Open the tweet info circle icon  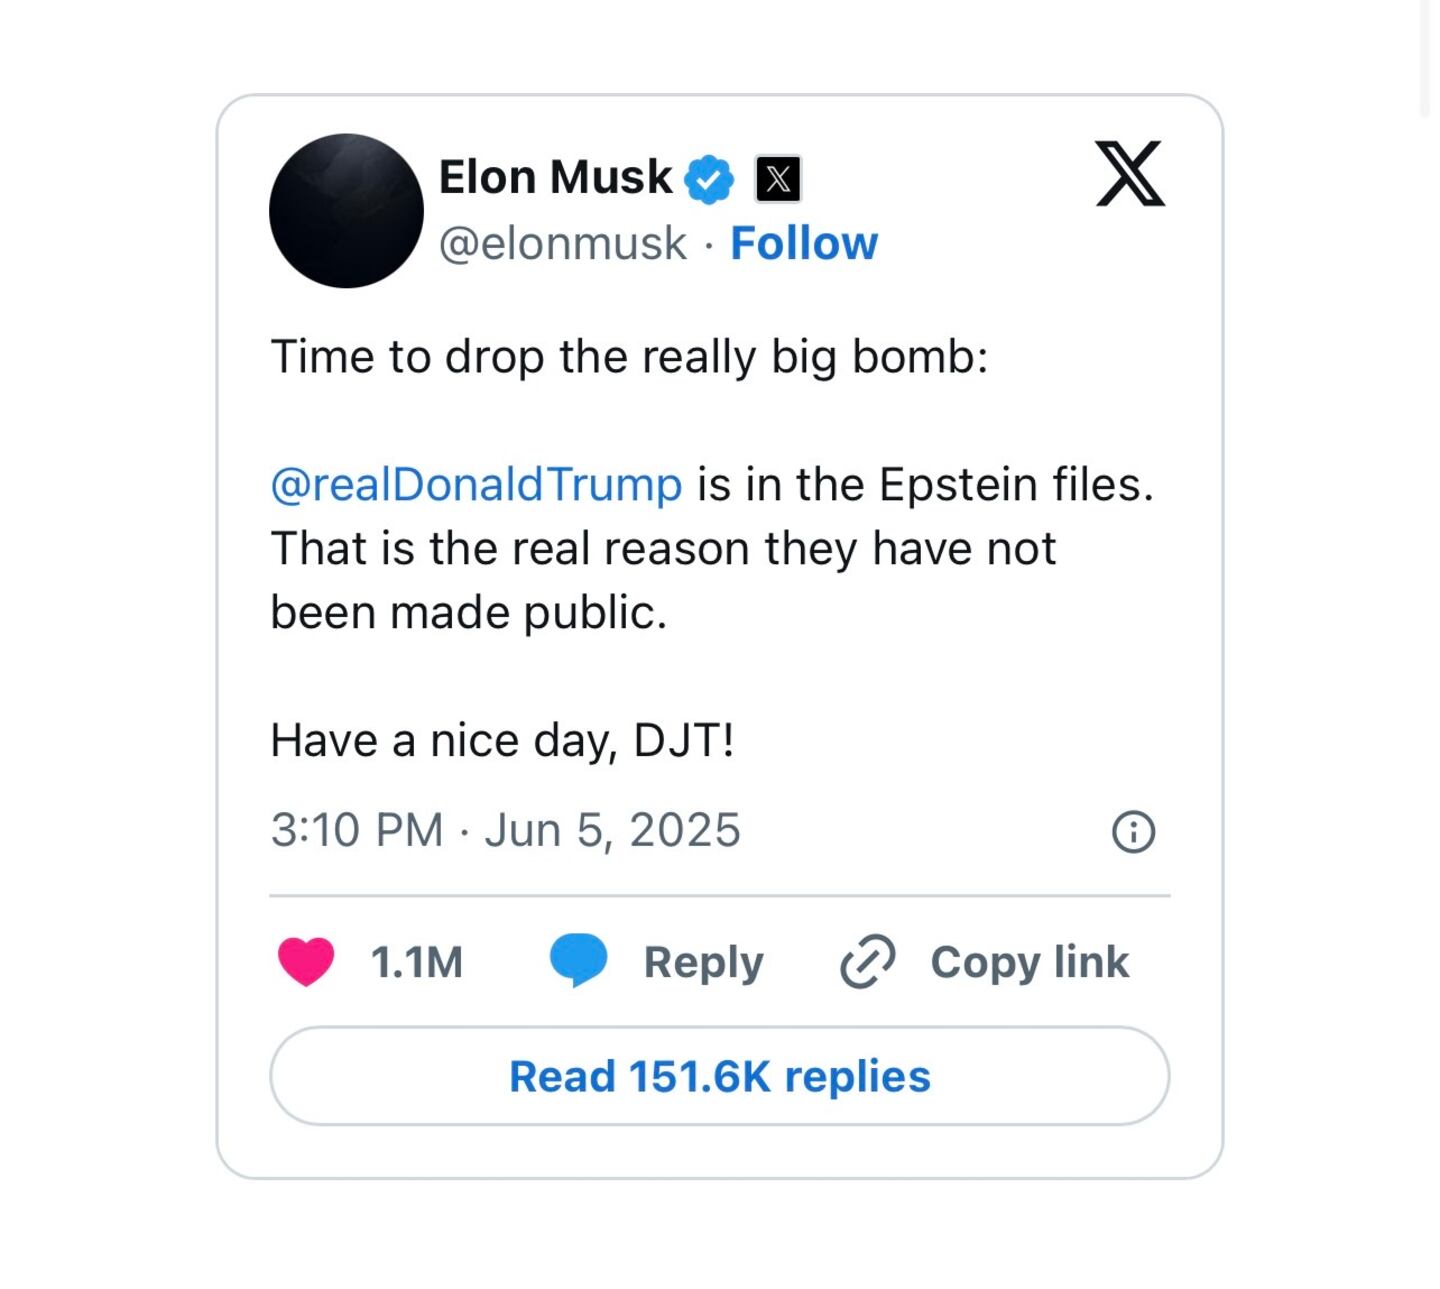[1133, 832]
